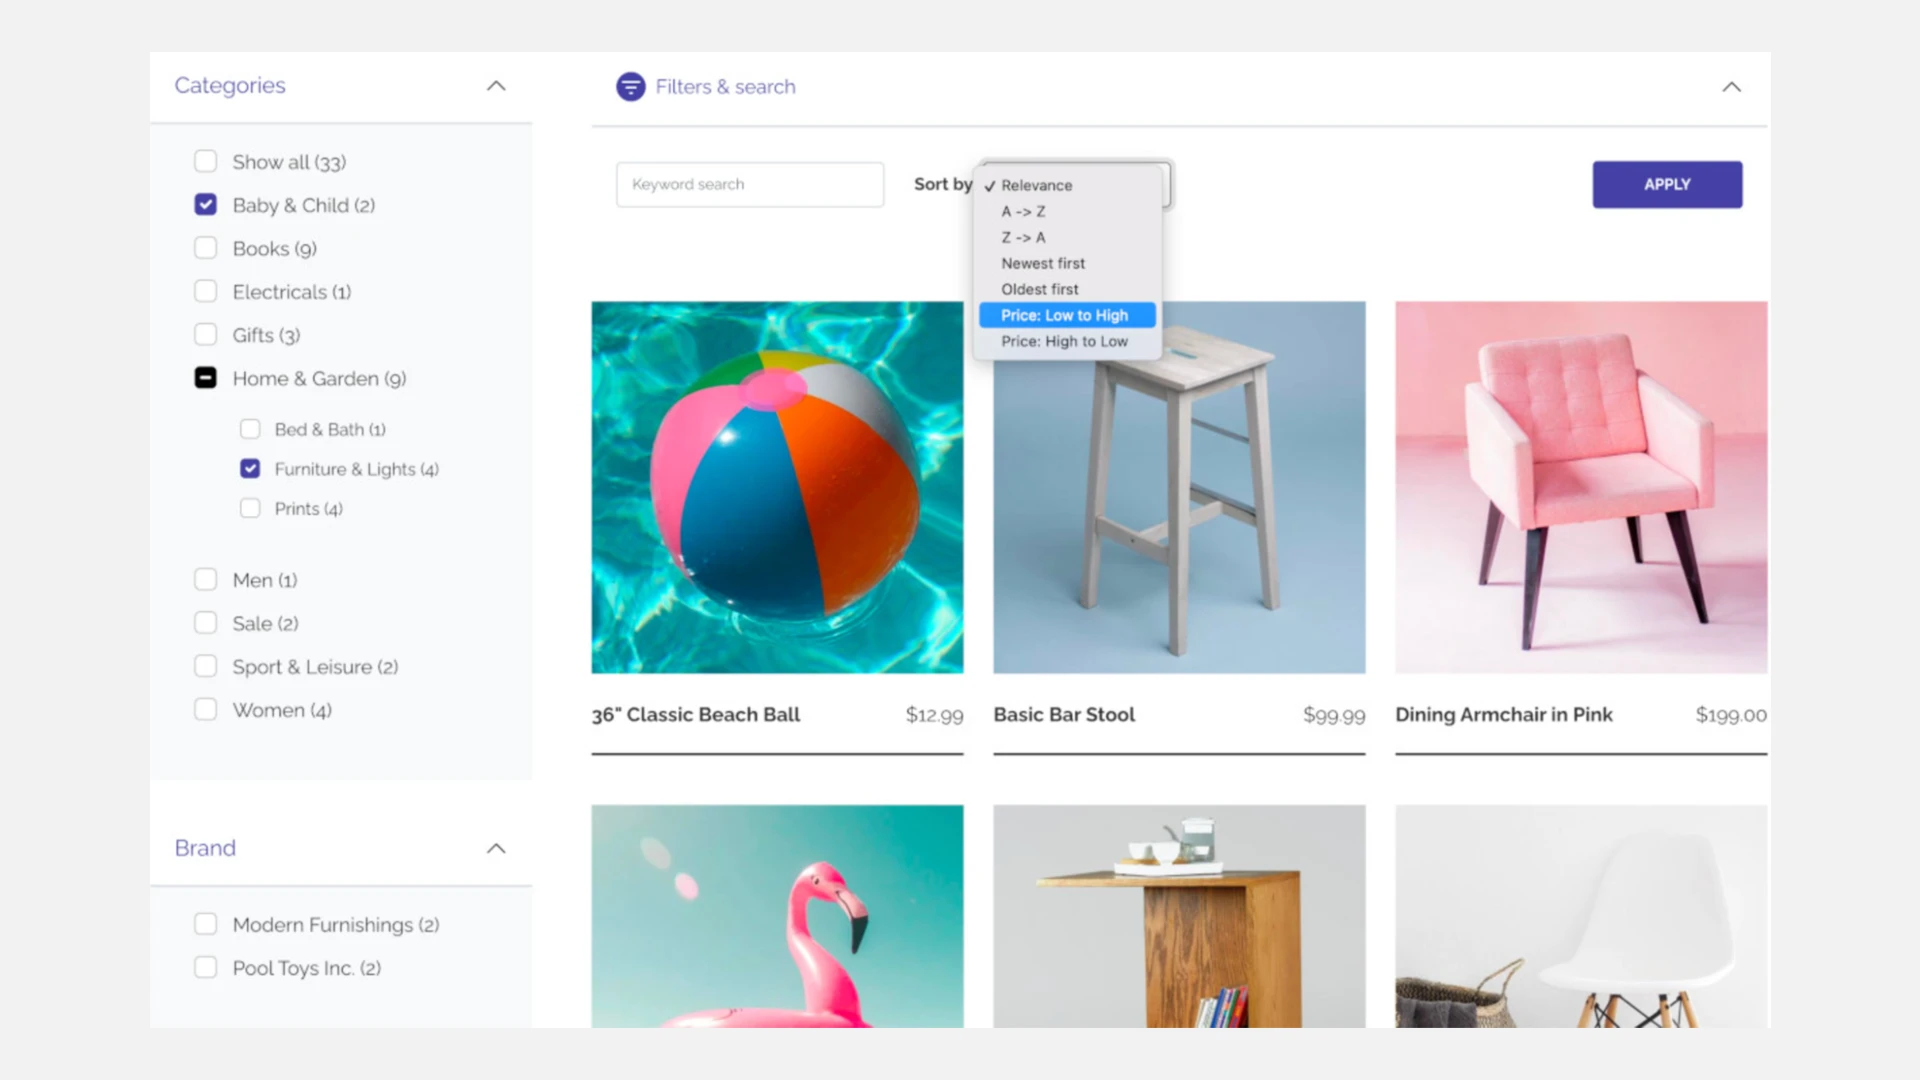Open the white chair product image
The image size is (1920, 1080).
point(1581,916)
